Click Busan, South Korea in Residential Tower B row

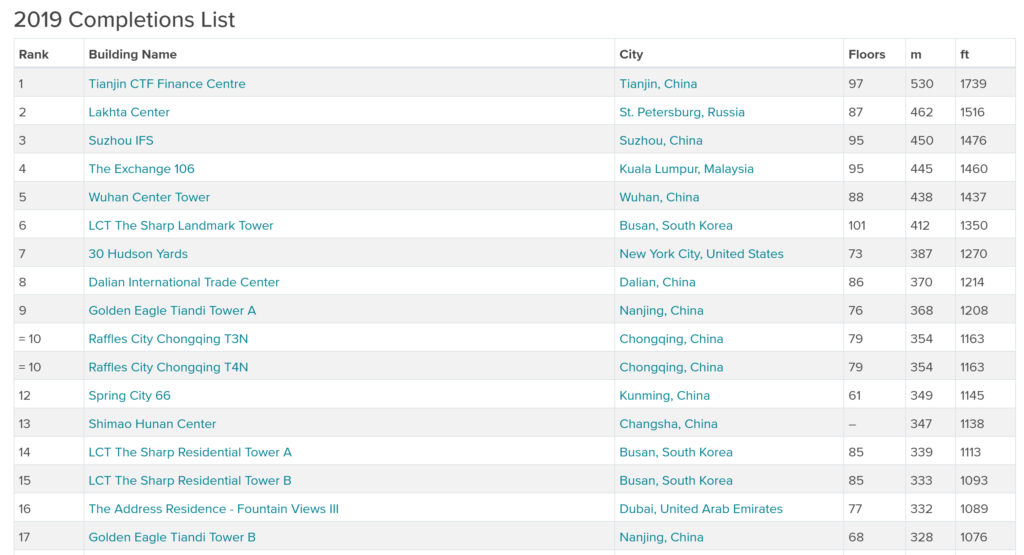coord(676,481)
